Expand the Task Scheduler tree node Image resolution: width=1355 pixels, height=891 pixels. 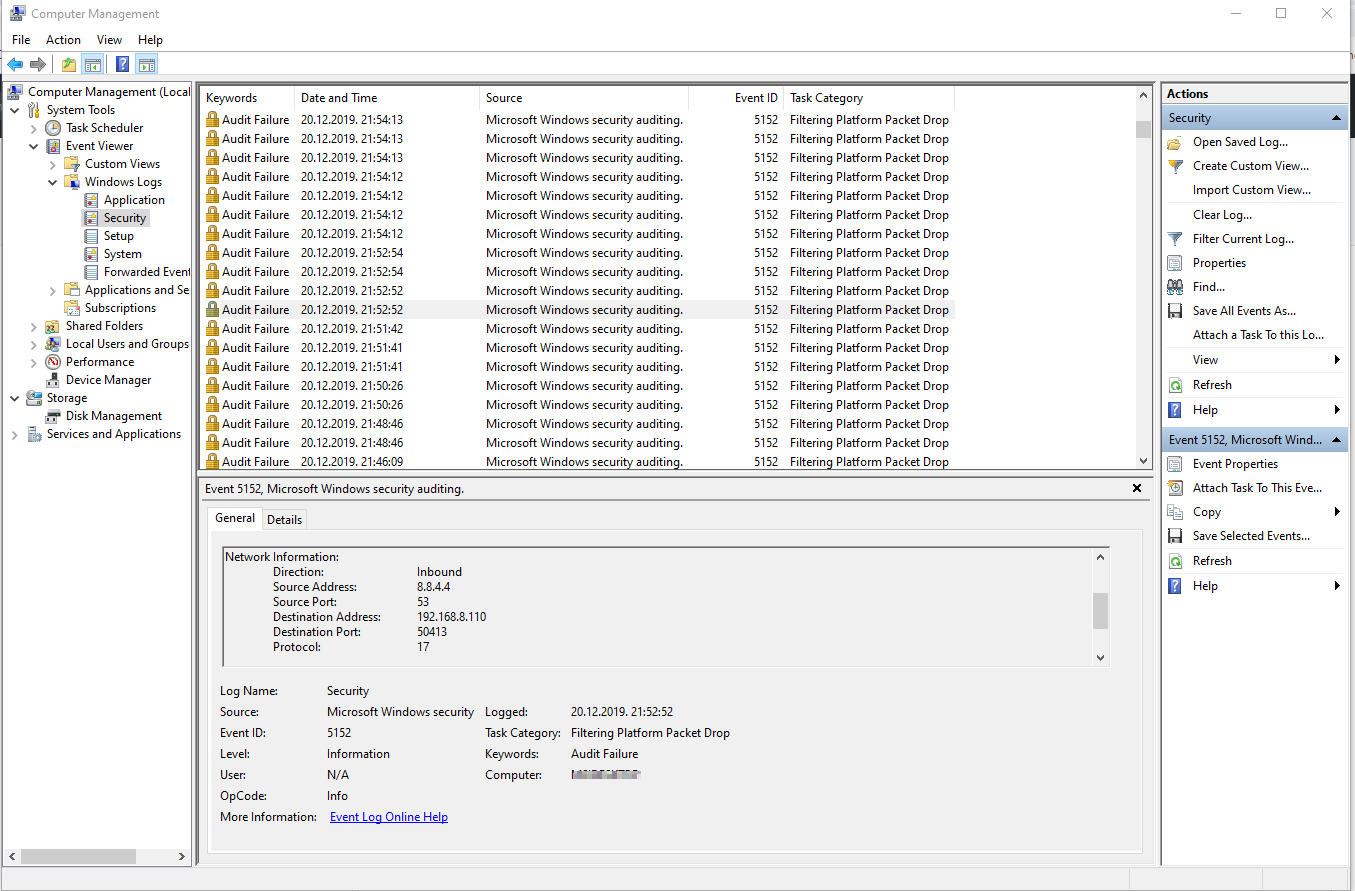tap(34, 128)
